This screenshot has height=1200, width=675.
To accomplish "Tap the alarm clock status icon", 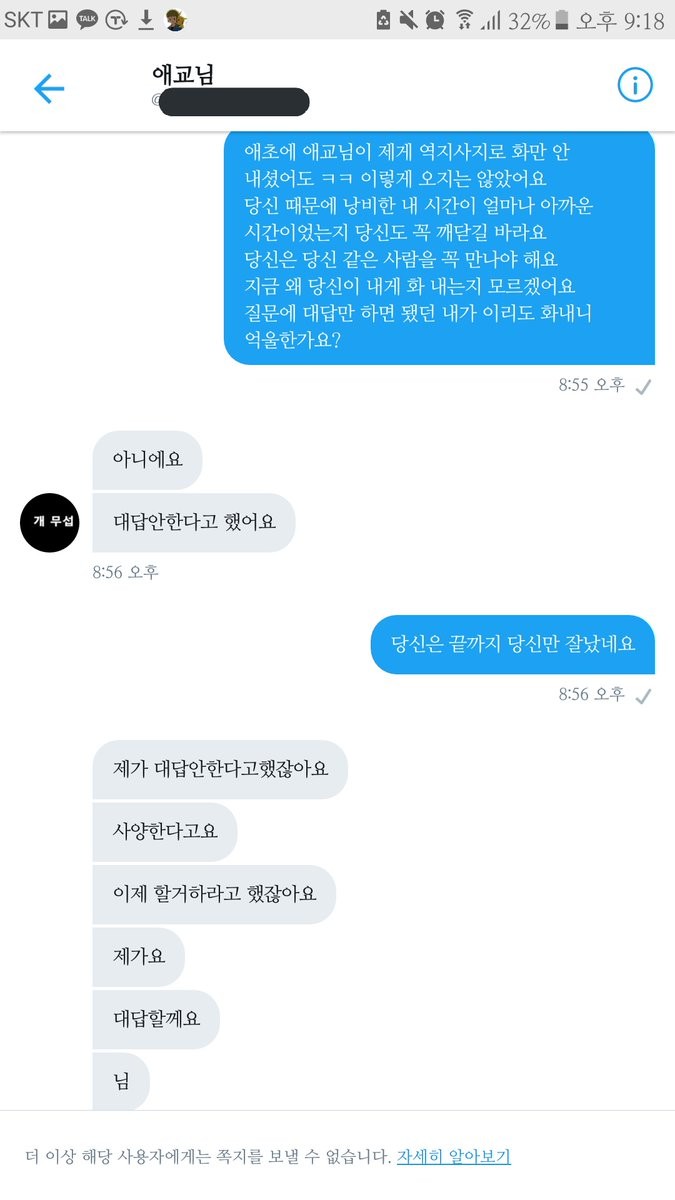I will pos(435,20).
